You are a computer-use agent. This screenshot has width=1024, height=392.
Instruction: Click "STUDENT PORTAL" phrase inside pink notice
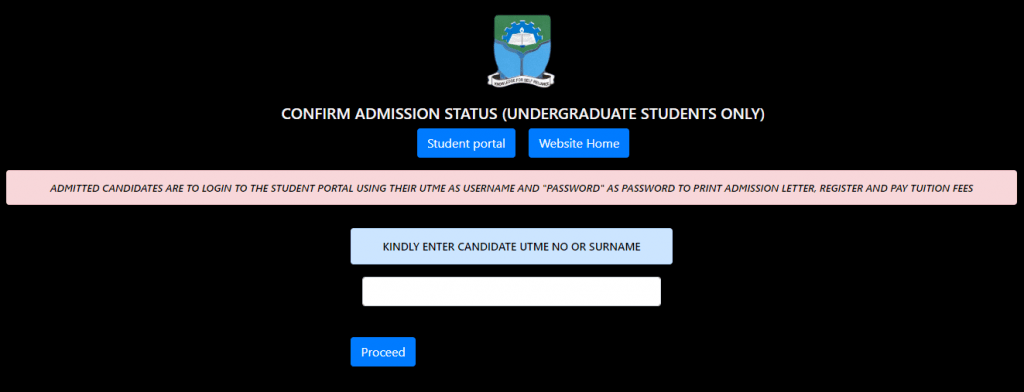346,189
